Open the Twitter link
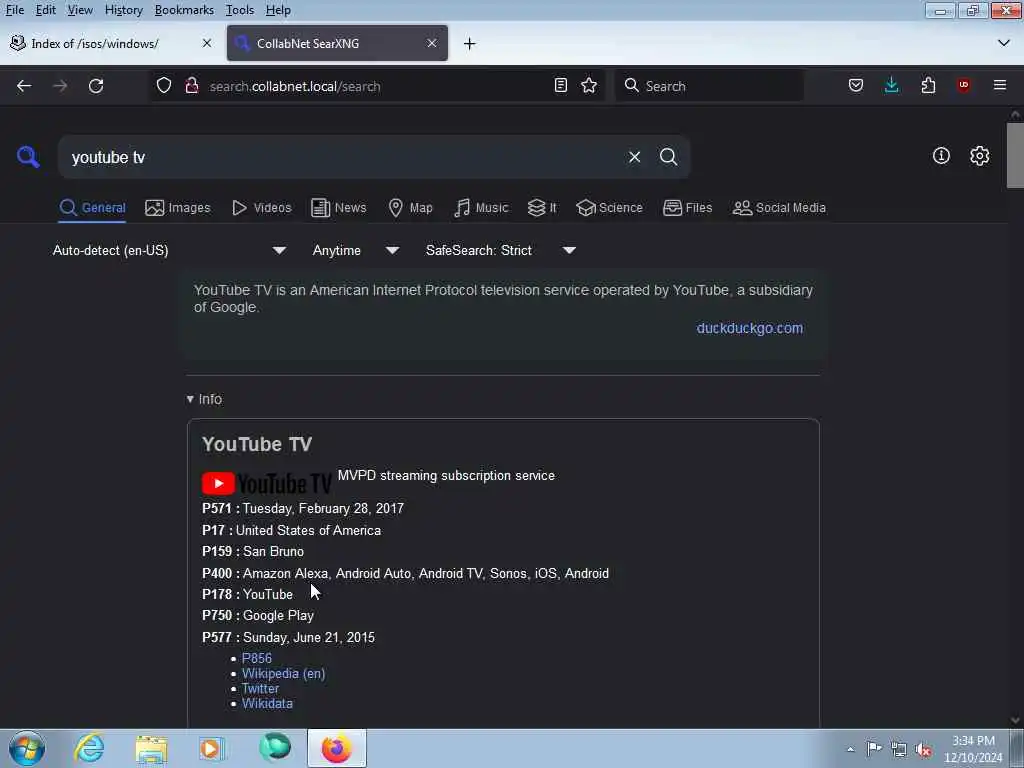This screenshot has height=768, width=1024. click(261, 688)
